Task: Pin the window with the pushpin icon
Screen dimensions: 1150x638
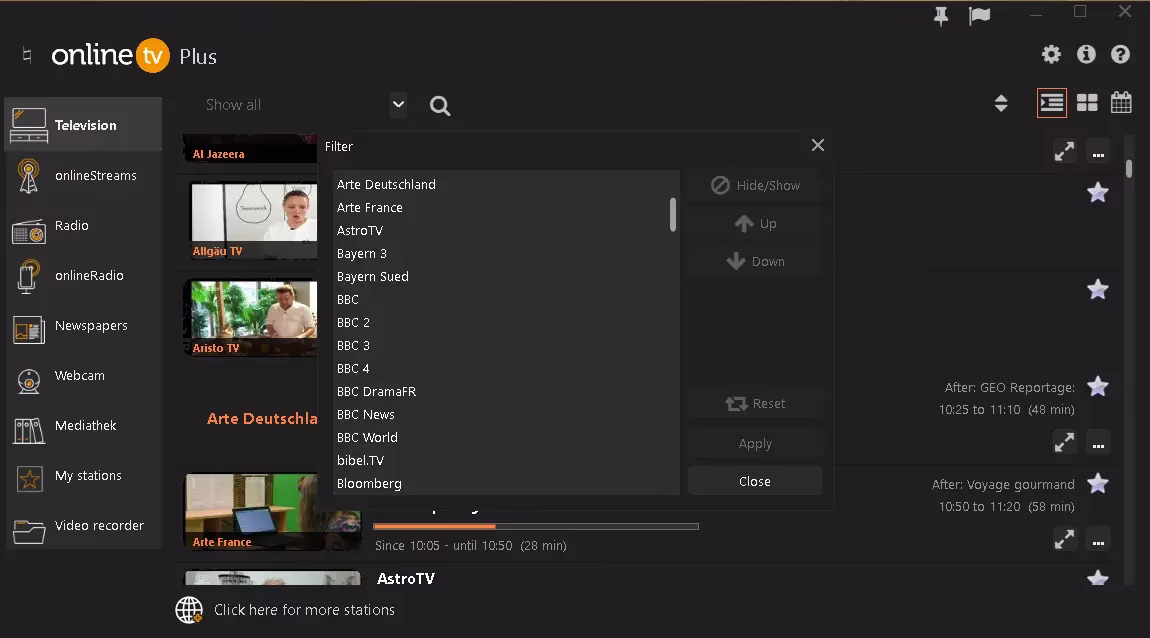Action: [x=941, y=15]
